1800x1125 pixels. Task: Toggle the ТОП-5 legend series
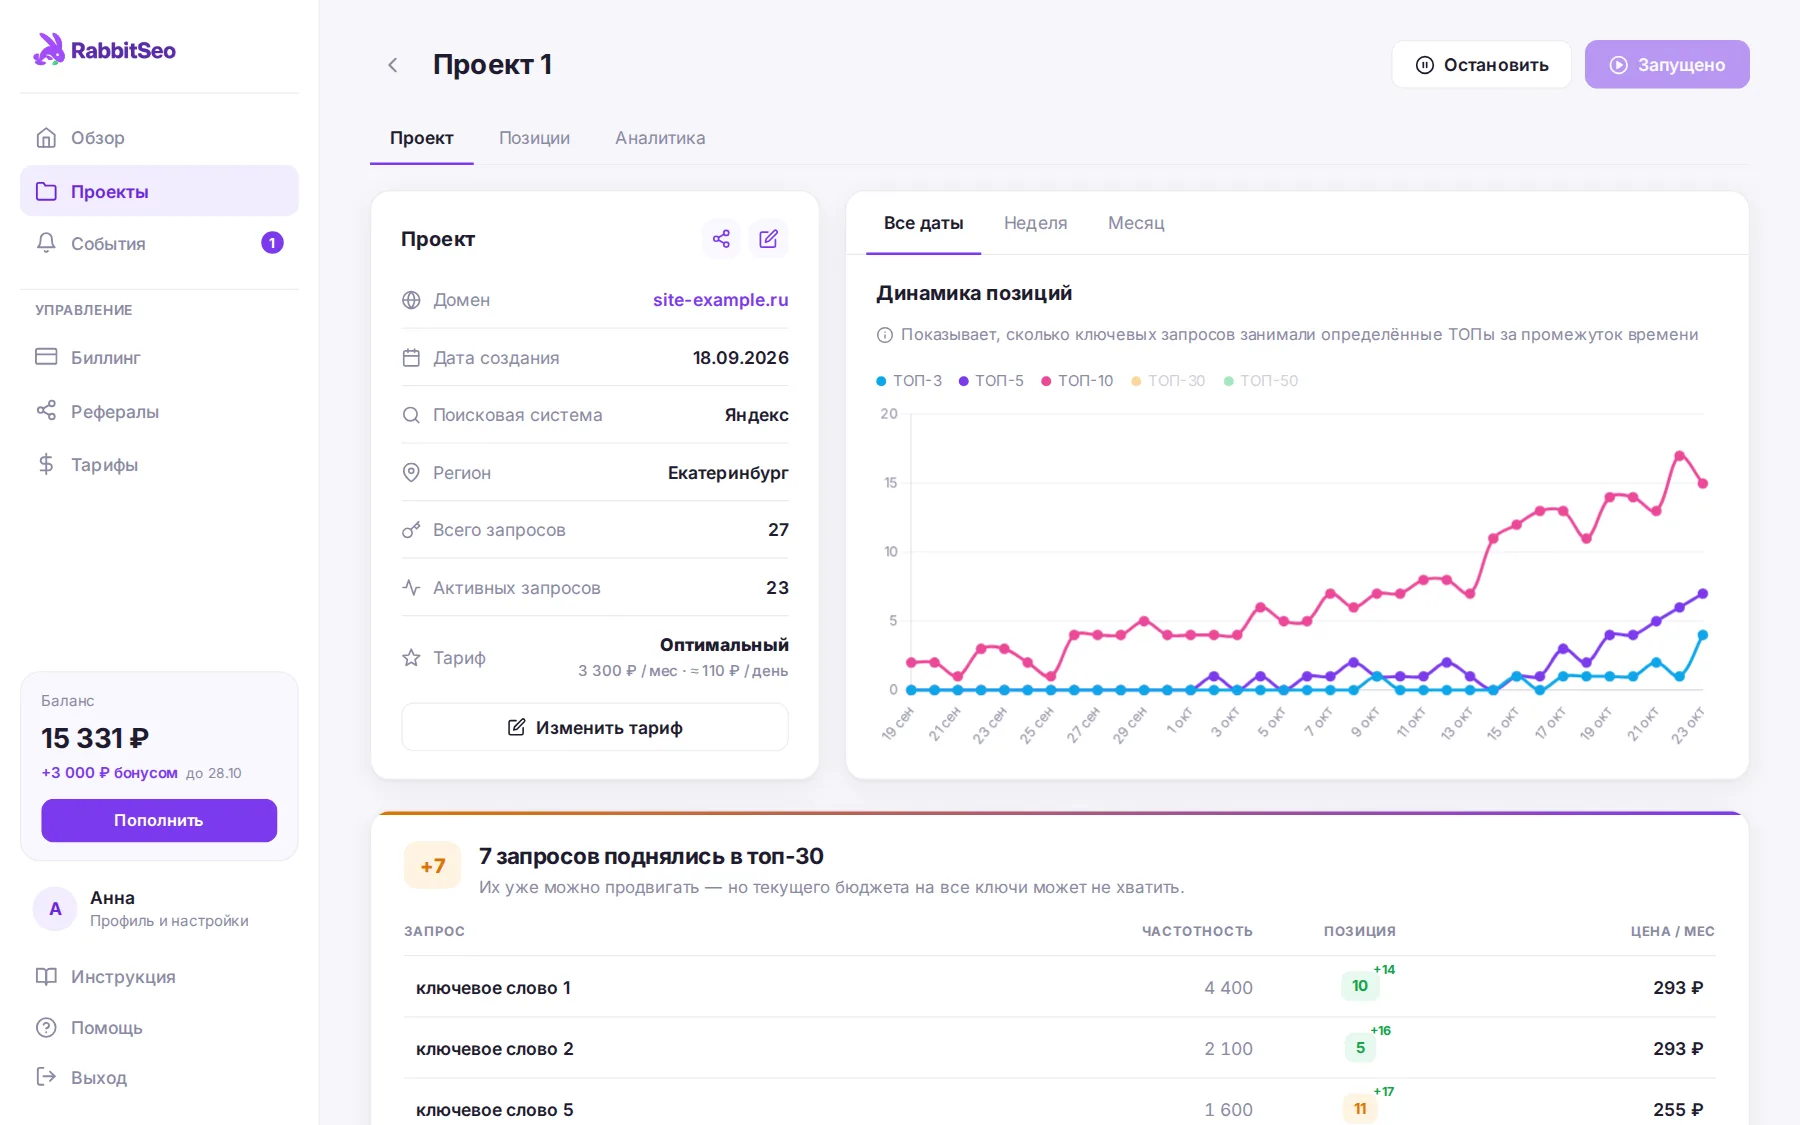coord(991,381)
